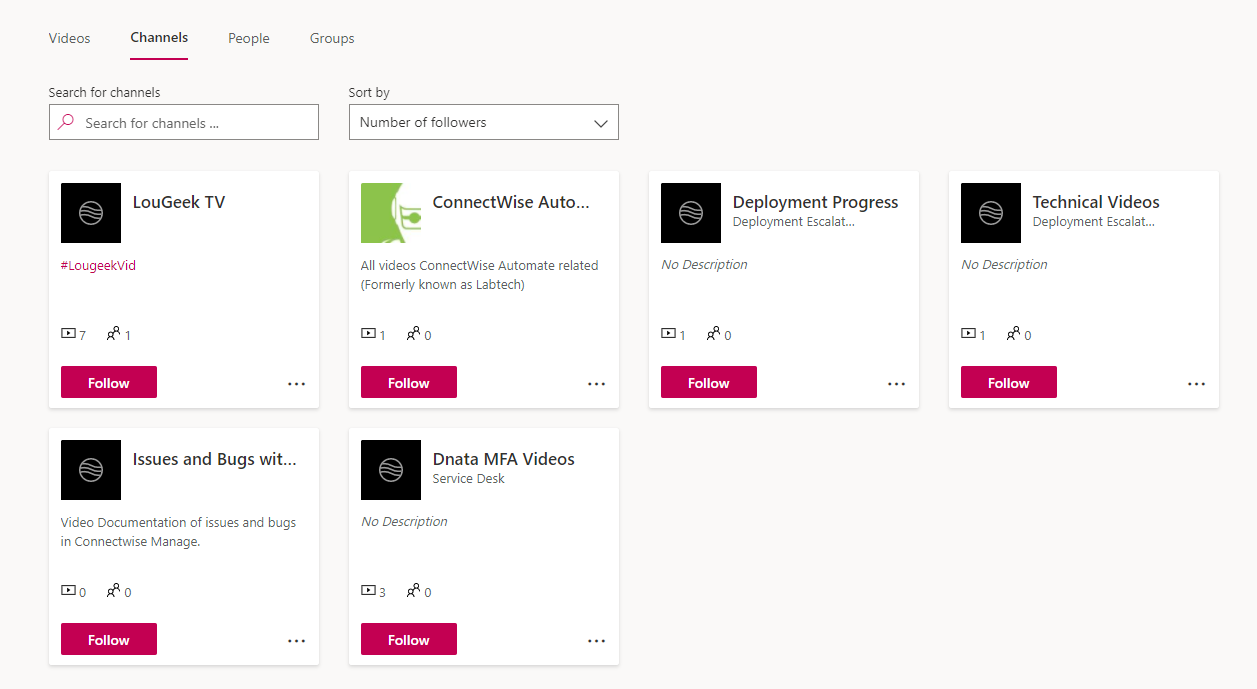1257x689 pixels.
Task: Open the People tab
Action: (249, 38)
